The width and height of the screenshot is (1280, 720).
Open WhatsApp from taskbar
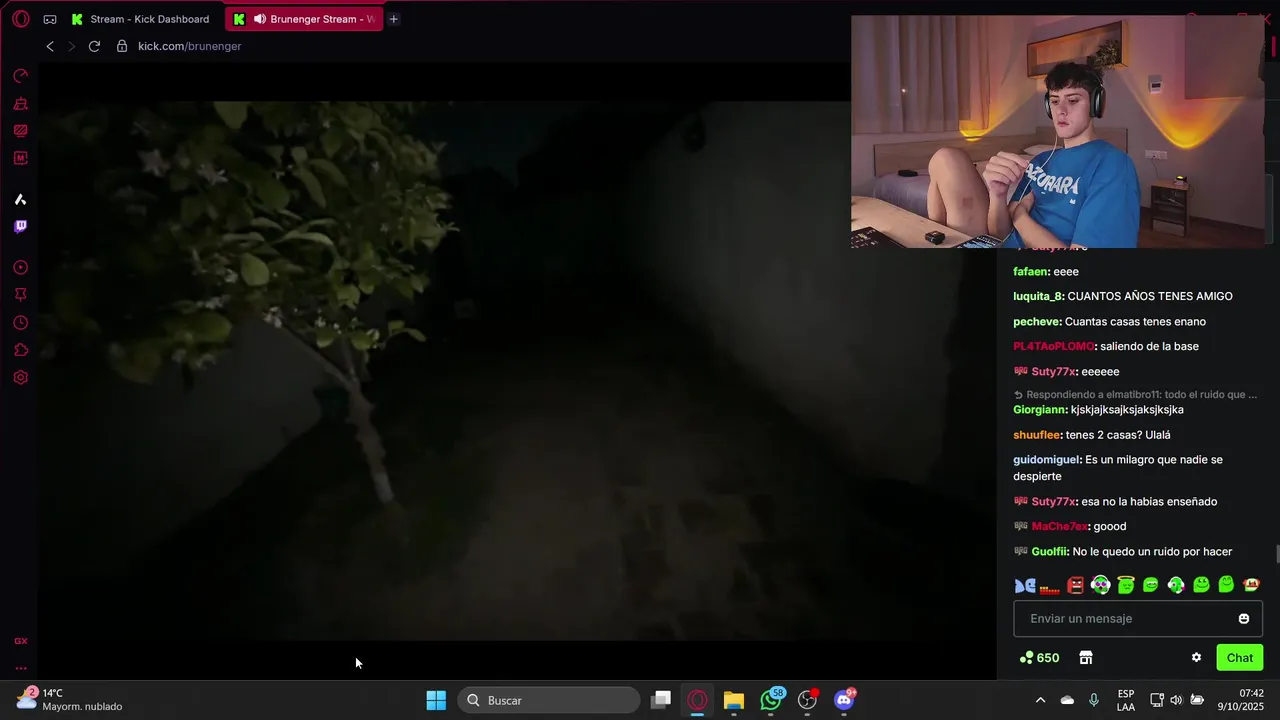click(x=771, y=700)
